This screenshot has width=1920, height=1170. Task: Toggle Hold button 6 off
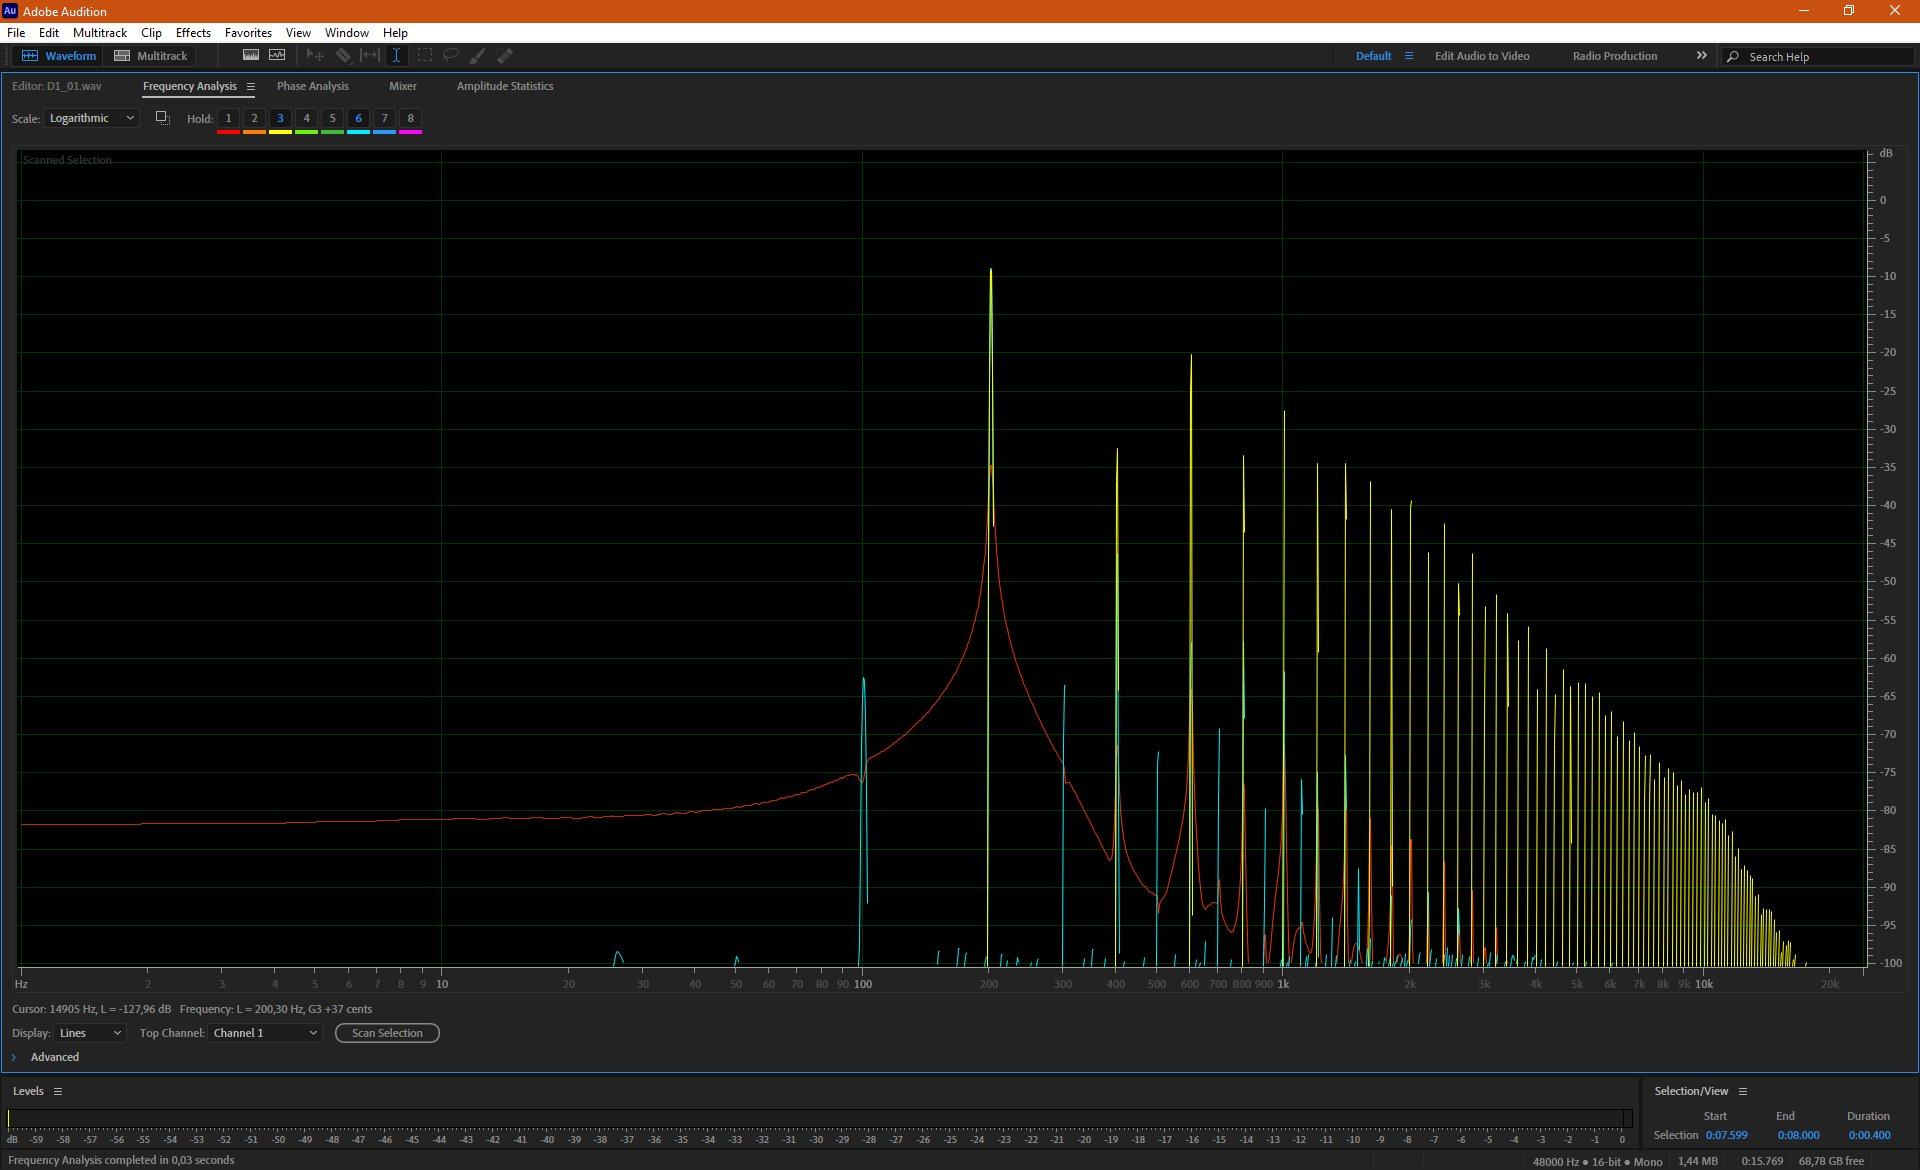click(358, 118)
